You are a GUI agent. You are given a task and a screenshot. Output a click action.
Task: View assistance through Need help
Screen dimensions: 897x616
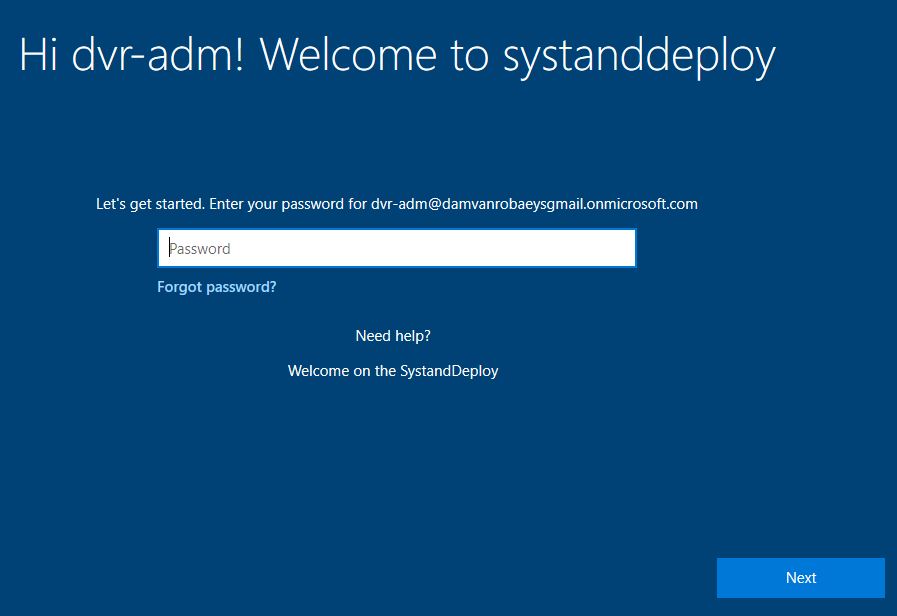coord(393,335)
